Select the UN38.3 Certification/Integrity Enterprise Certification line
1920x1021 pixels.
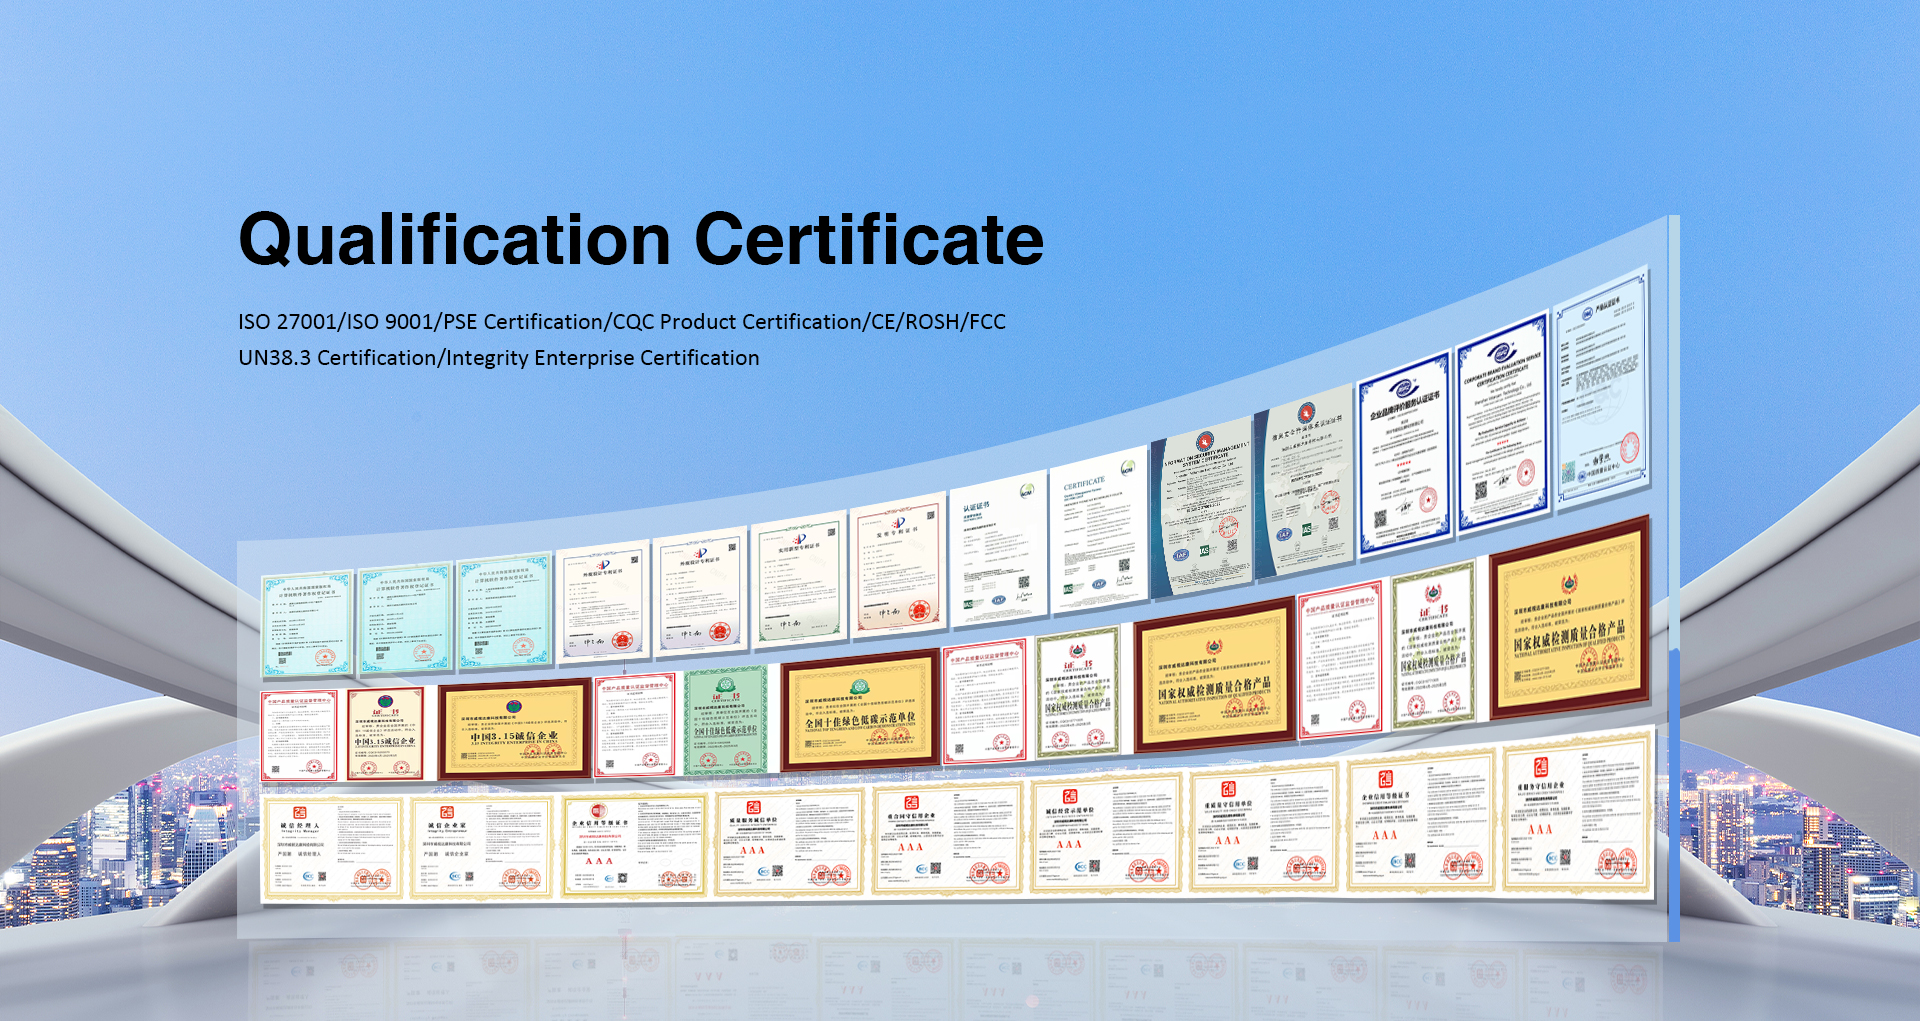tap(498, 358)
